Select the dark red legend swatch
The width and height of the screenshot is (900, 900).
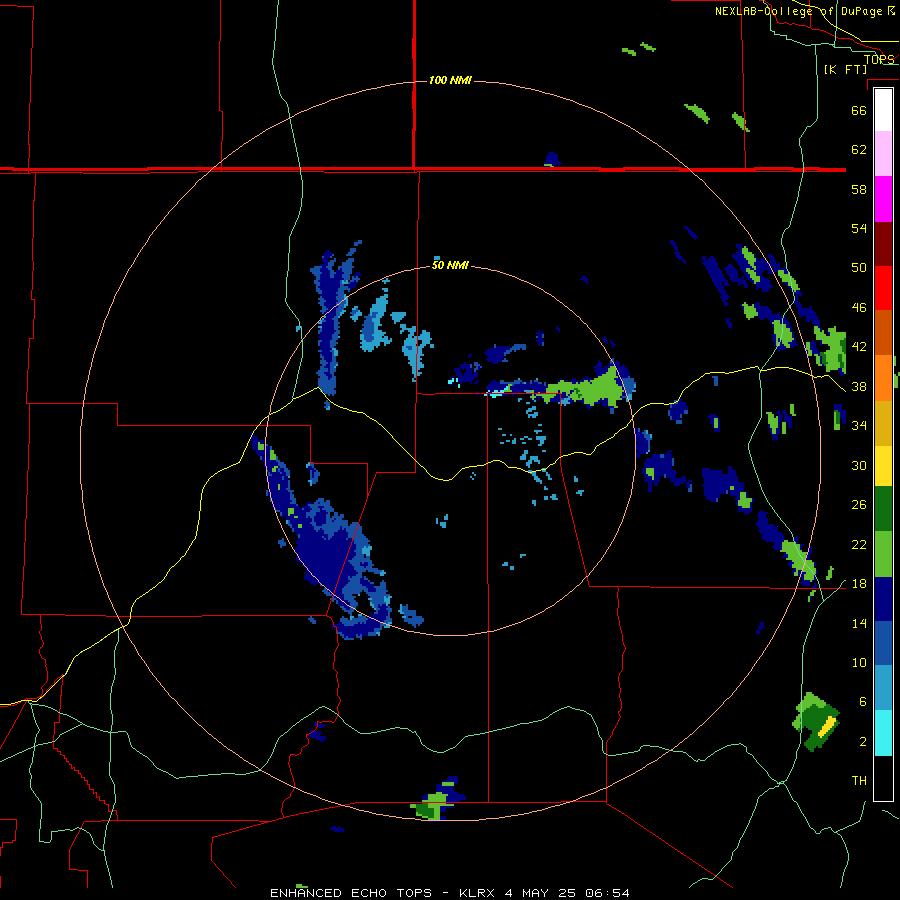[883, 243]
